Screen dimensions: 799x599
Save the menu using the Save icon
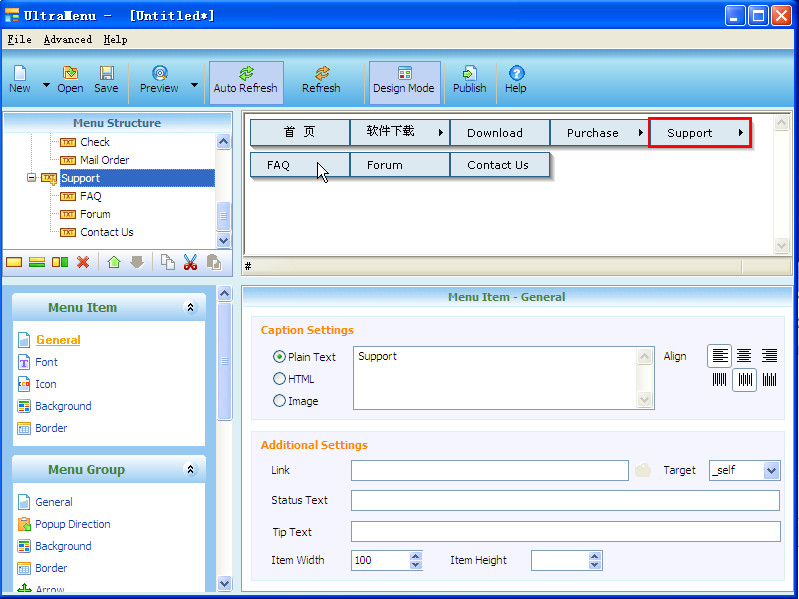coord(106,80)
